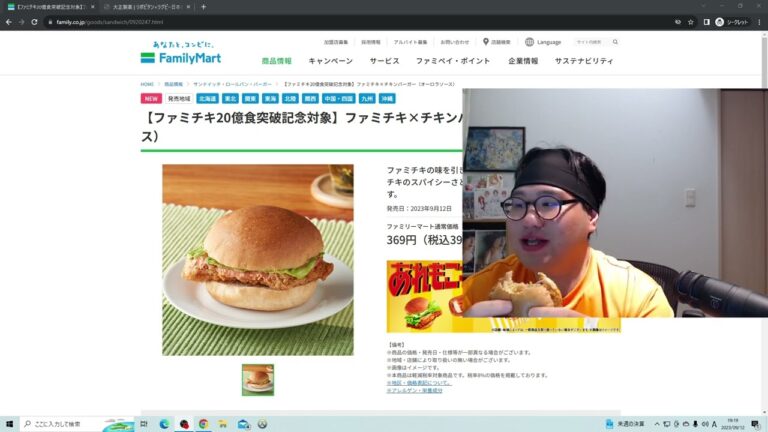This screenshot has height=432, width=768.
Task: Open サービス navigation menu
Action: click(384, 61)
